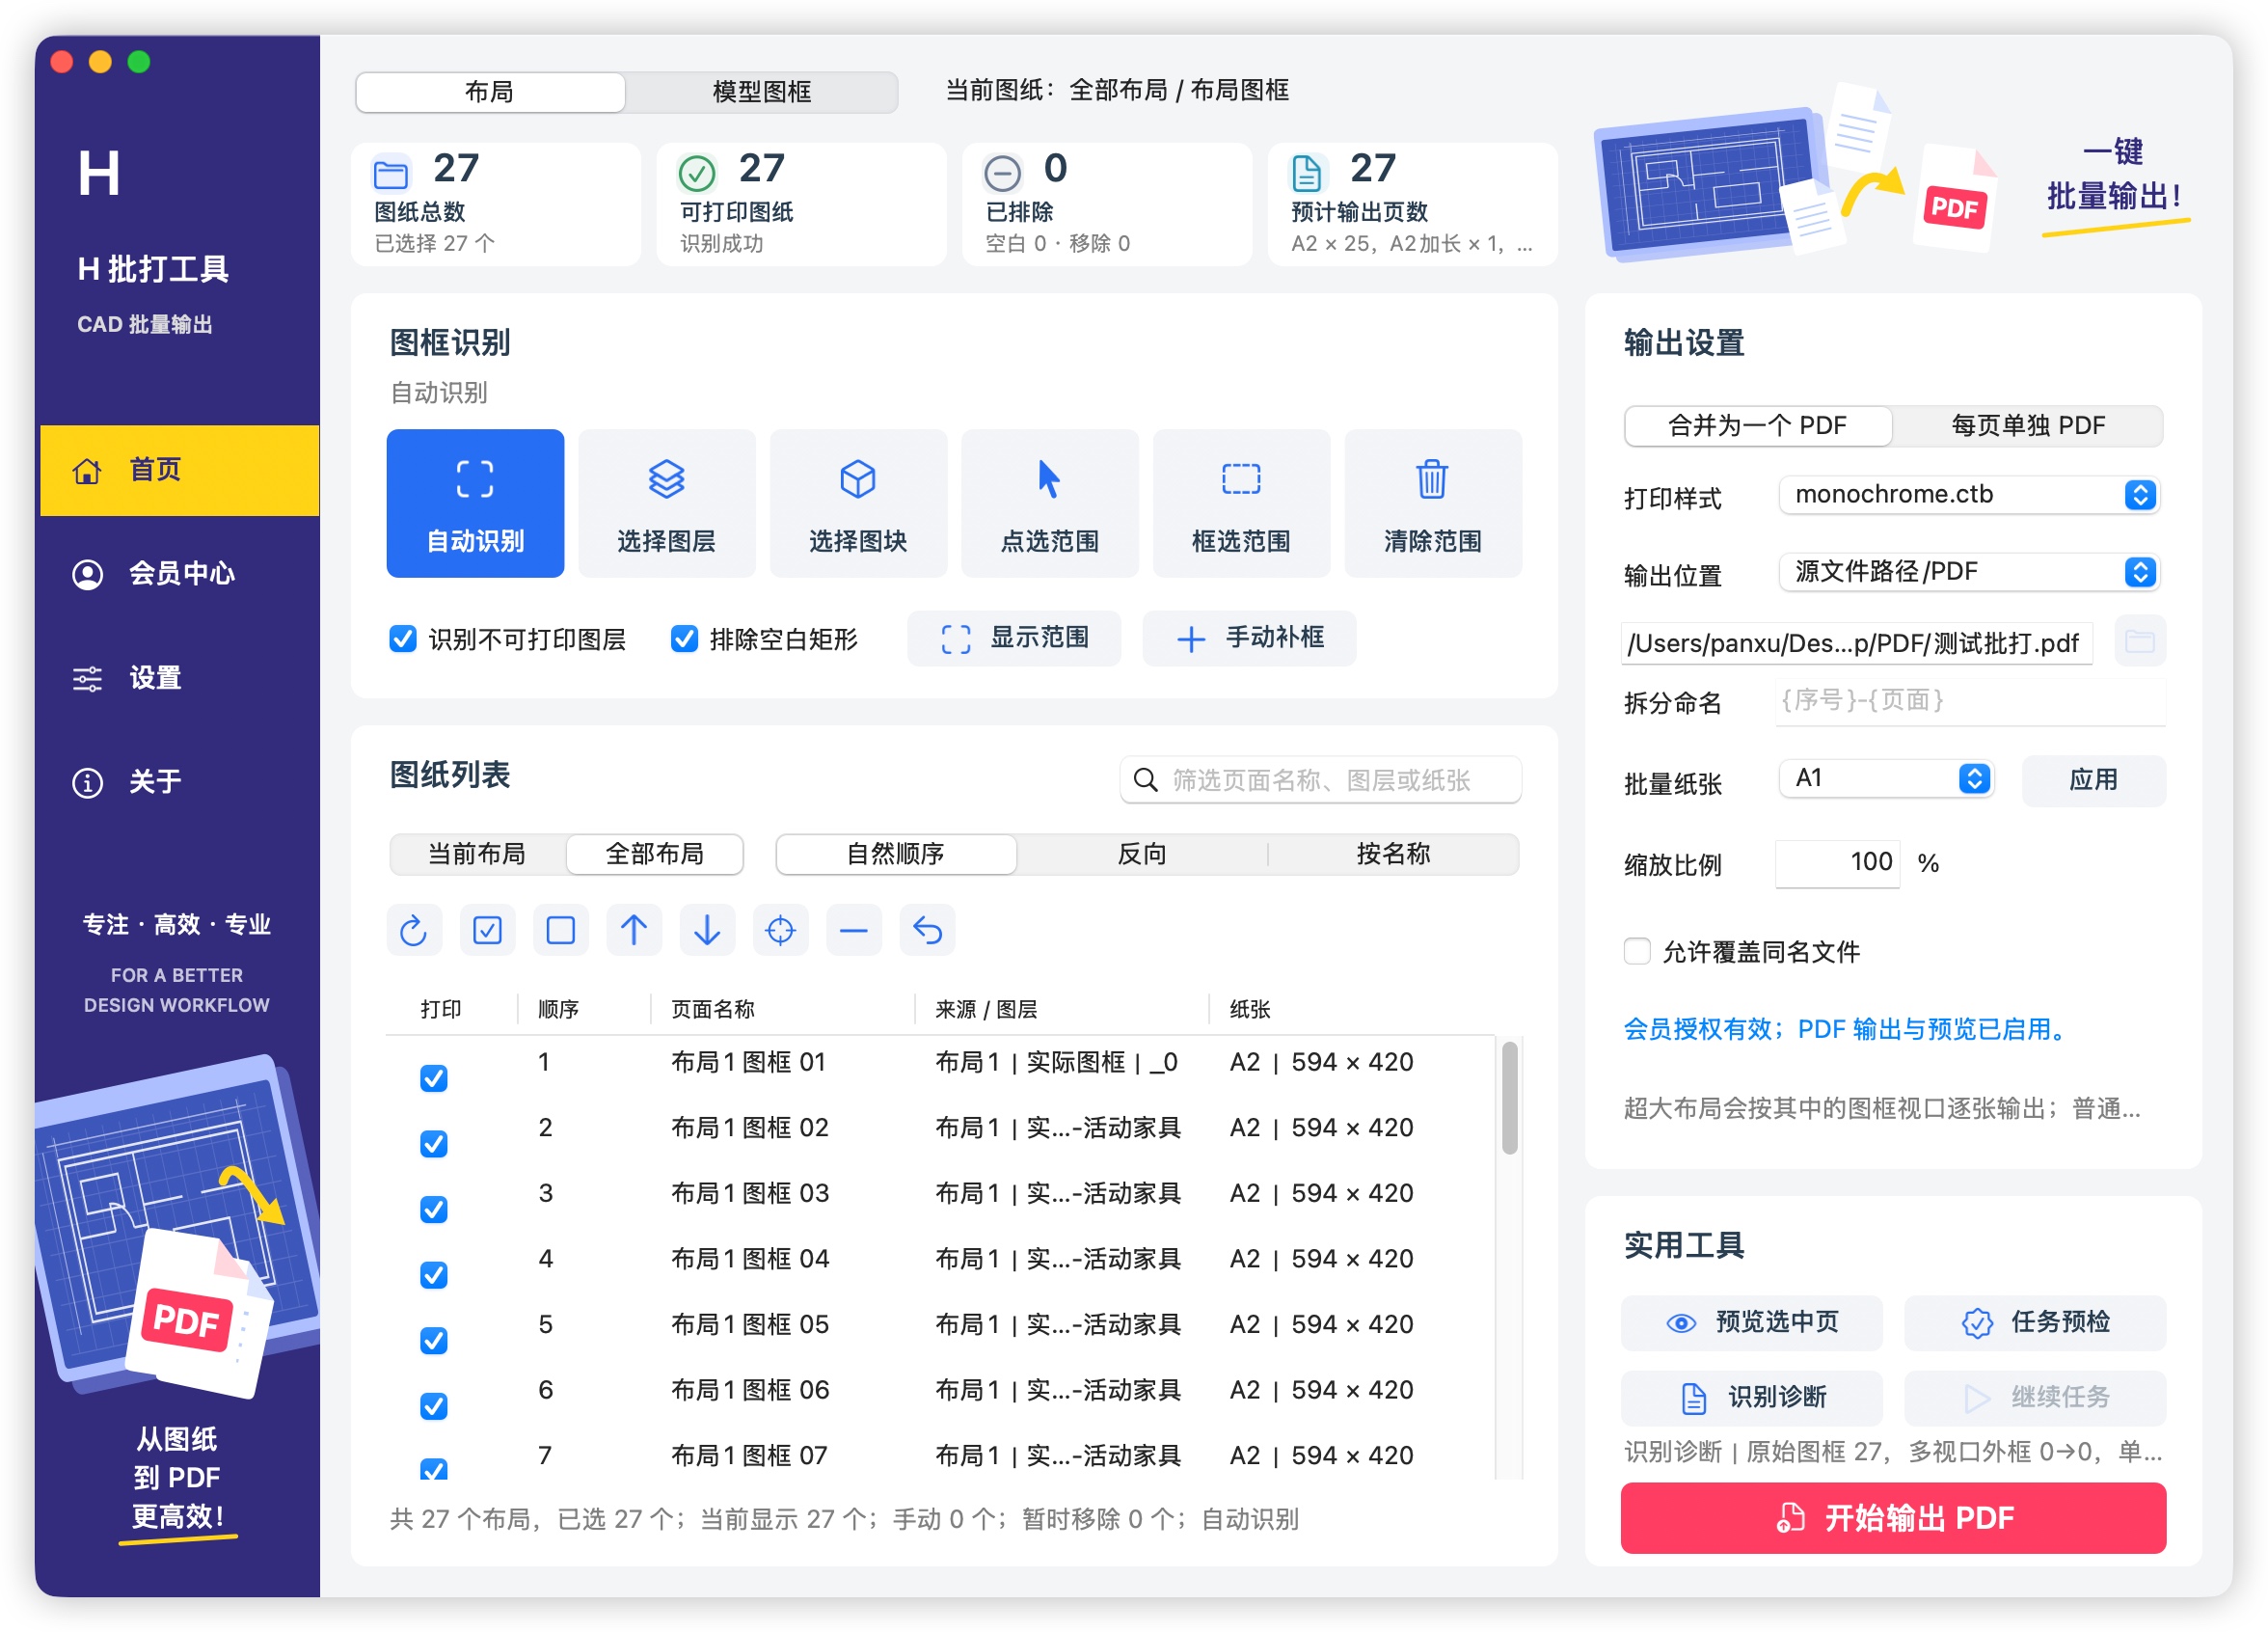Open folder browse icon beside output path

[2139, 641]
